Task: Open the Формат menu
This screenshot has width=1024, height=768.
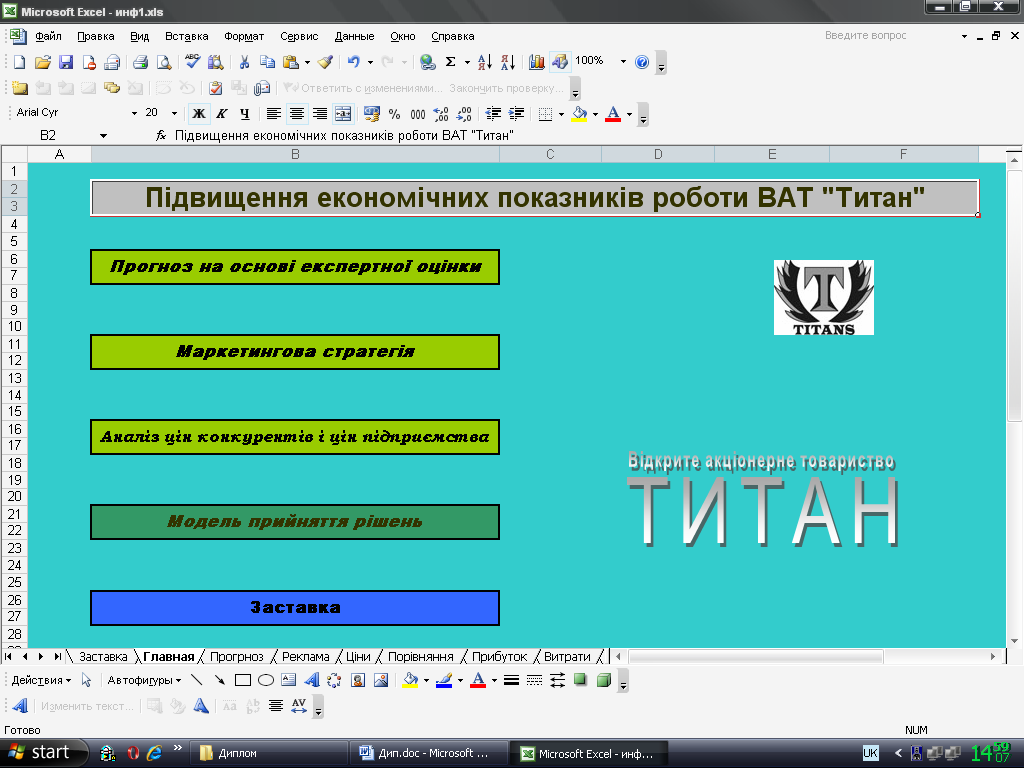Action: (x=244, y=36)
